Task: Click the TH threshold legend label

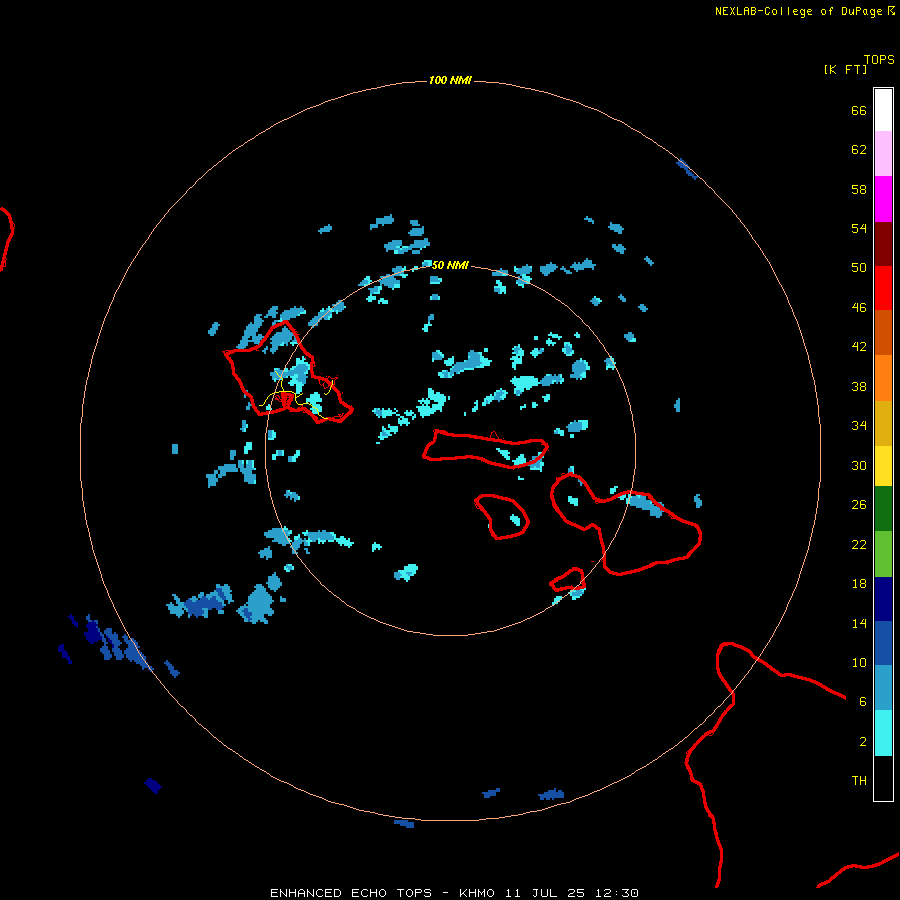Action: 859,781
